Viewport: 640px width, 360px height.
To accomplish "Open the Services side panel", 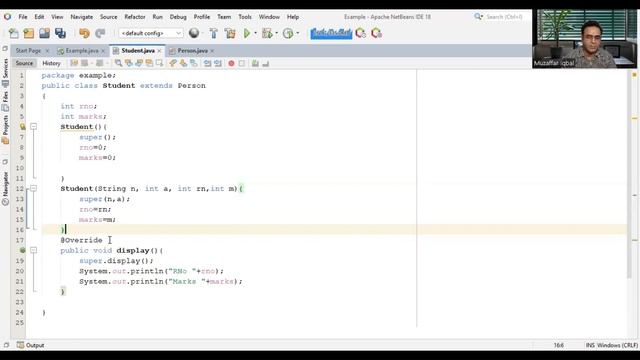I will pyautogui.click(x=5, y=73).
